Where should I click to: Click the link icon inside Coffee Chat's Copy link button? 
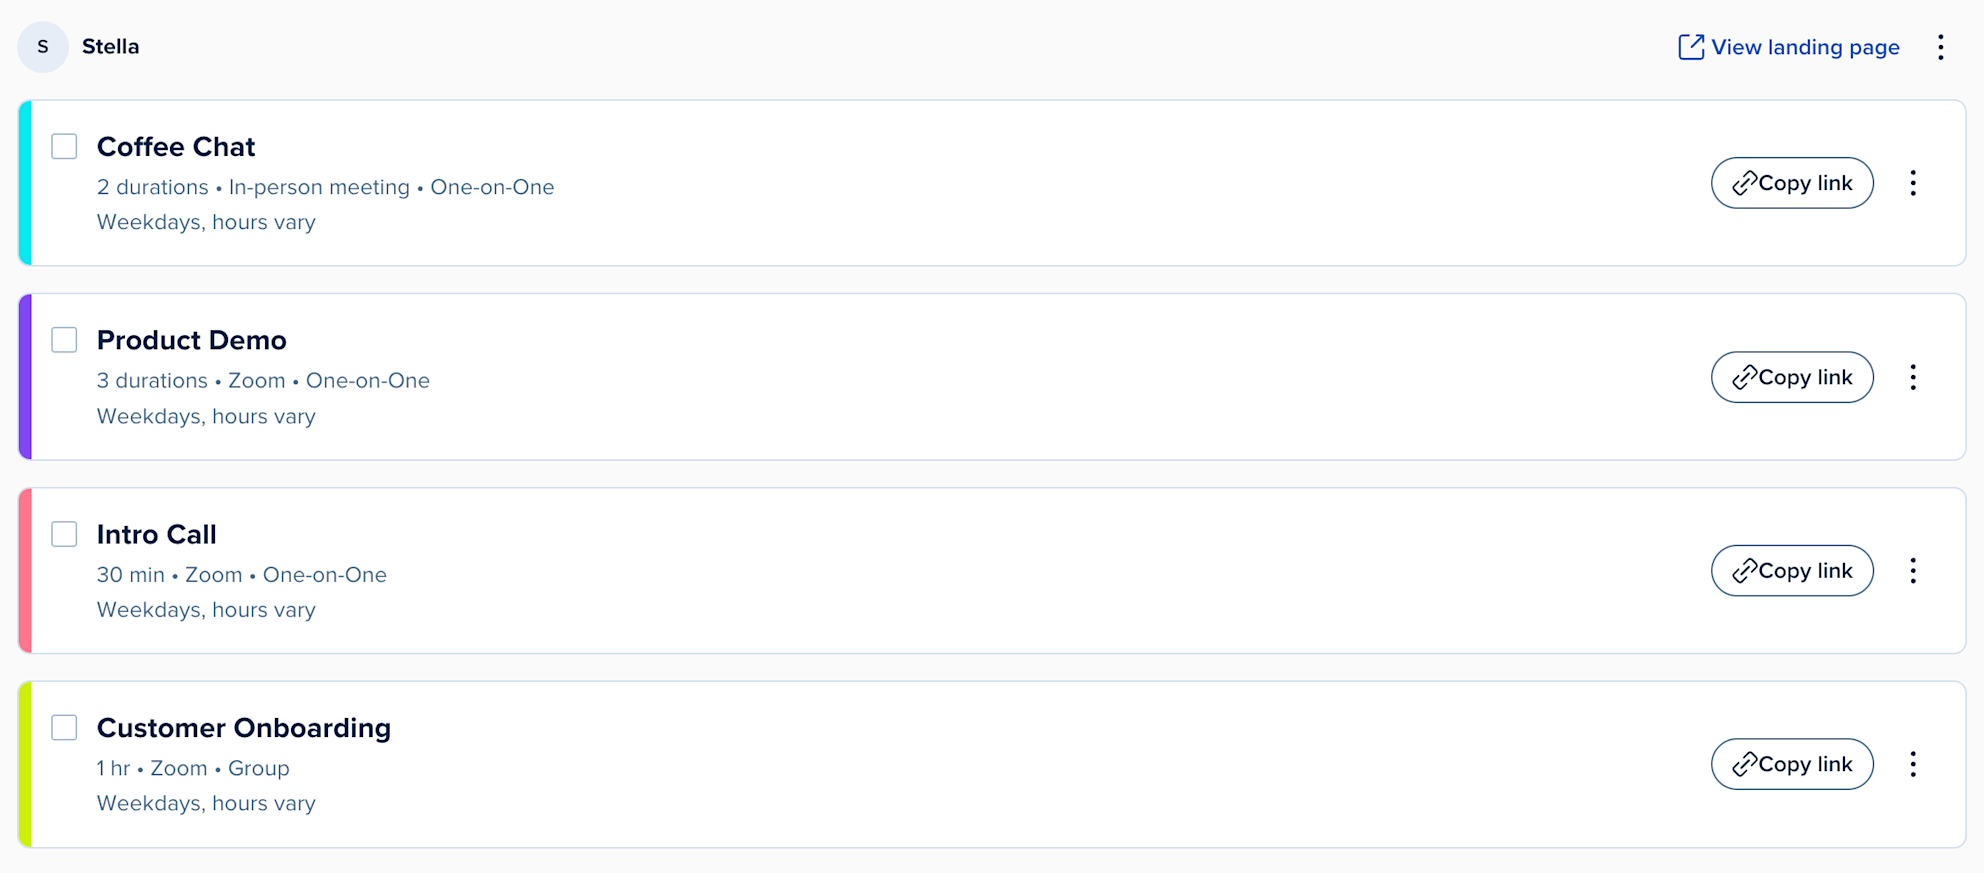click(x=1744, y=183)
